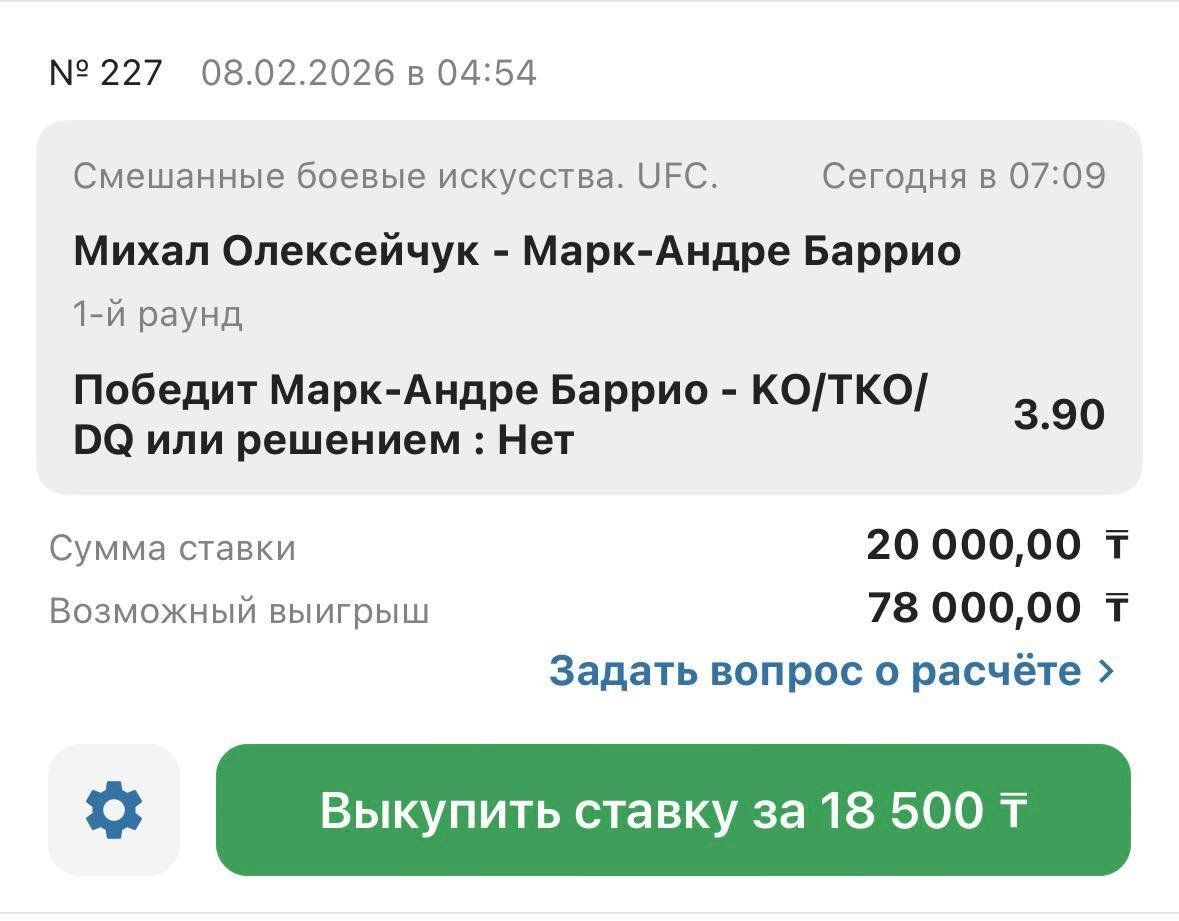Click the tenge symbol beside stake amount
Viewport: 1179px width, 921px height.
1116,546
